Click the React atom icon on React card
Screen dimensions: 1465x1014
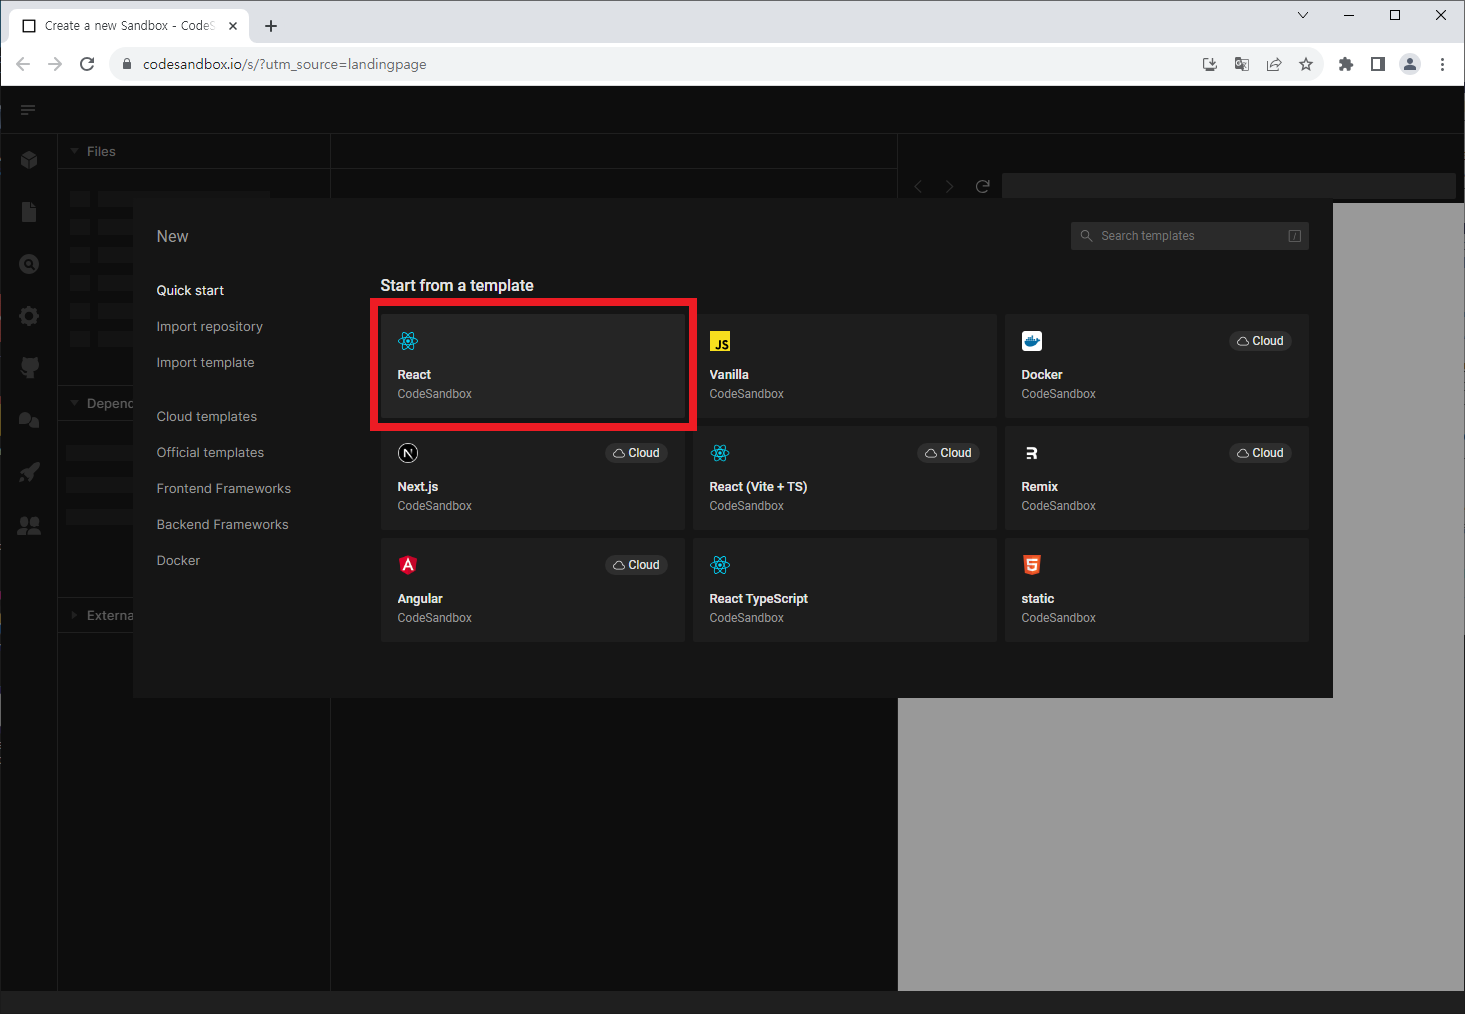408,341
